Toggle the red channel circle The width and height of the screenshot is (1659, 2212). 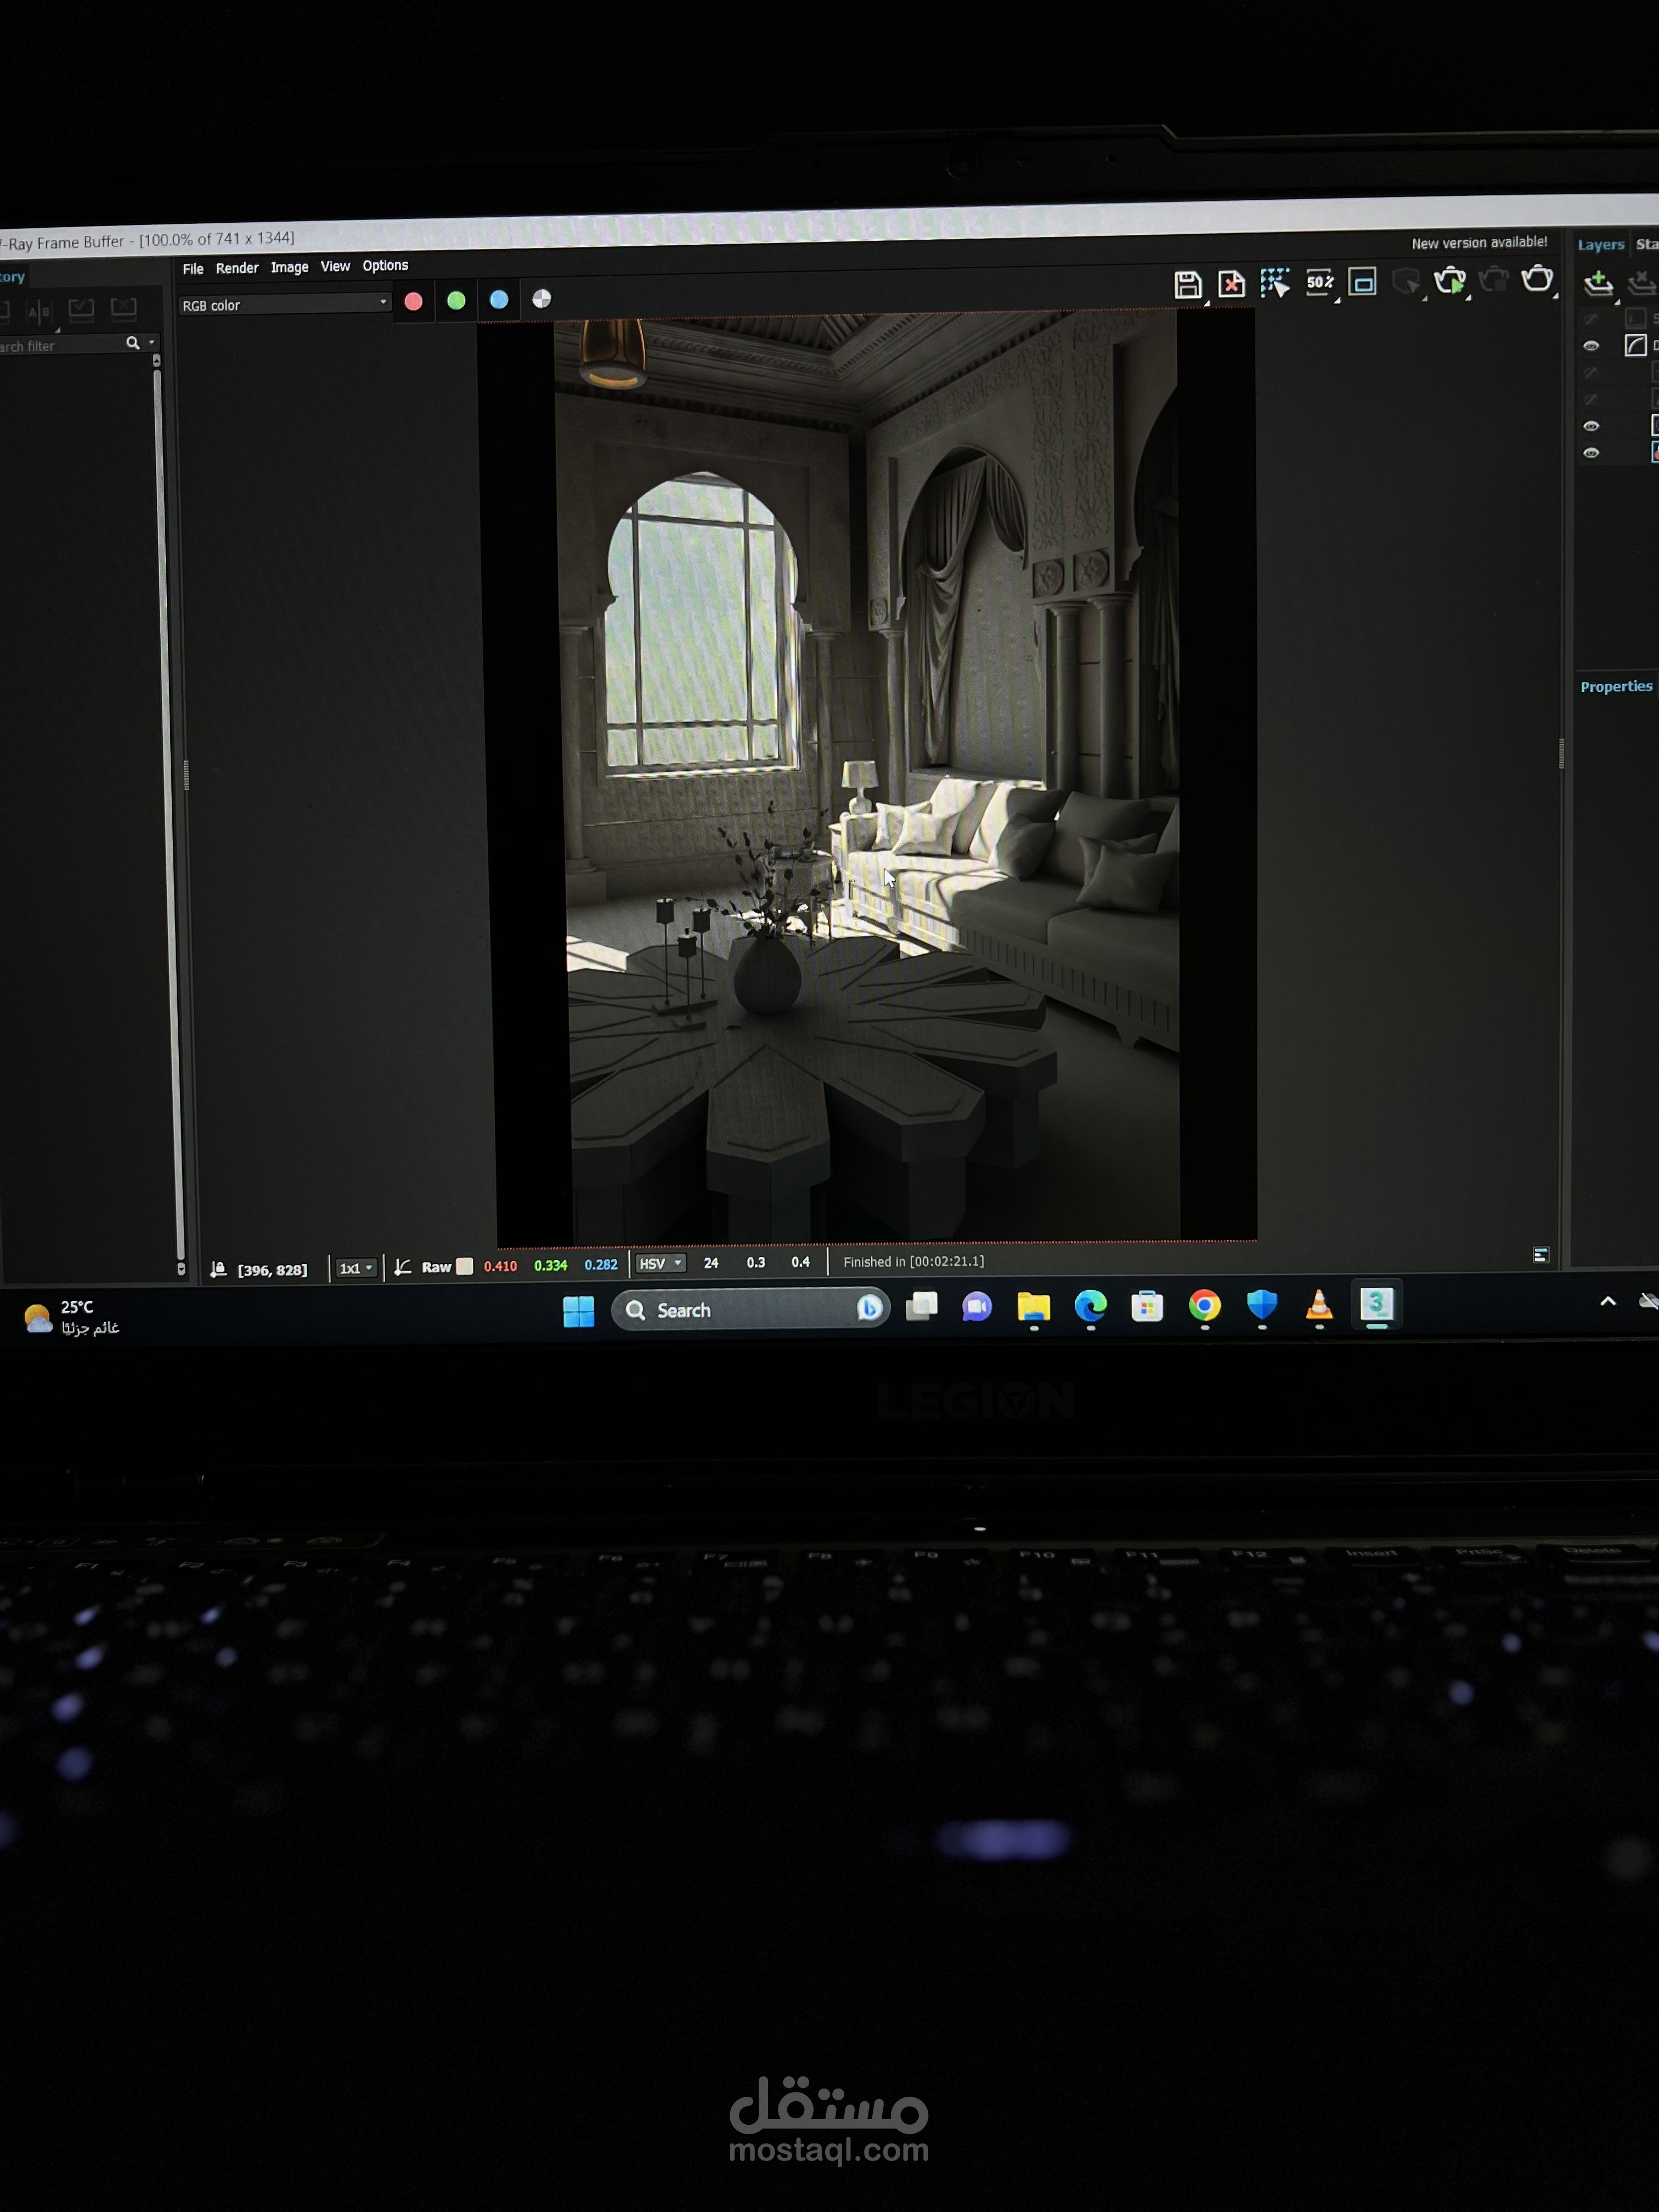(x=413, y=301)
